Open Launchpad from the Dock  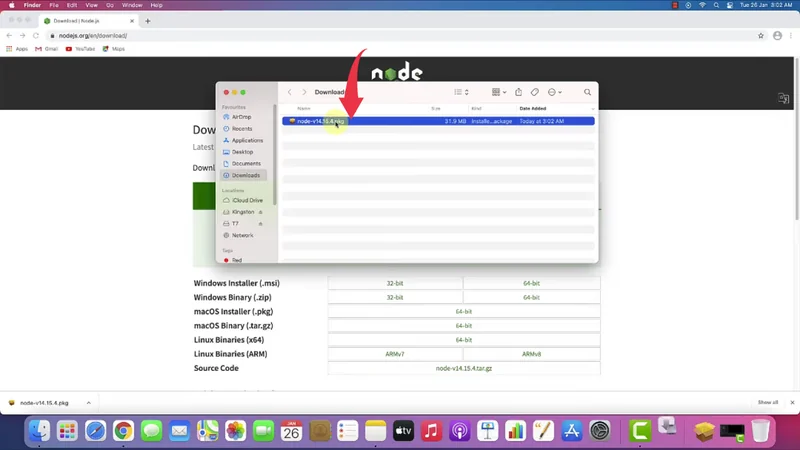(67, 431)
